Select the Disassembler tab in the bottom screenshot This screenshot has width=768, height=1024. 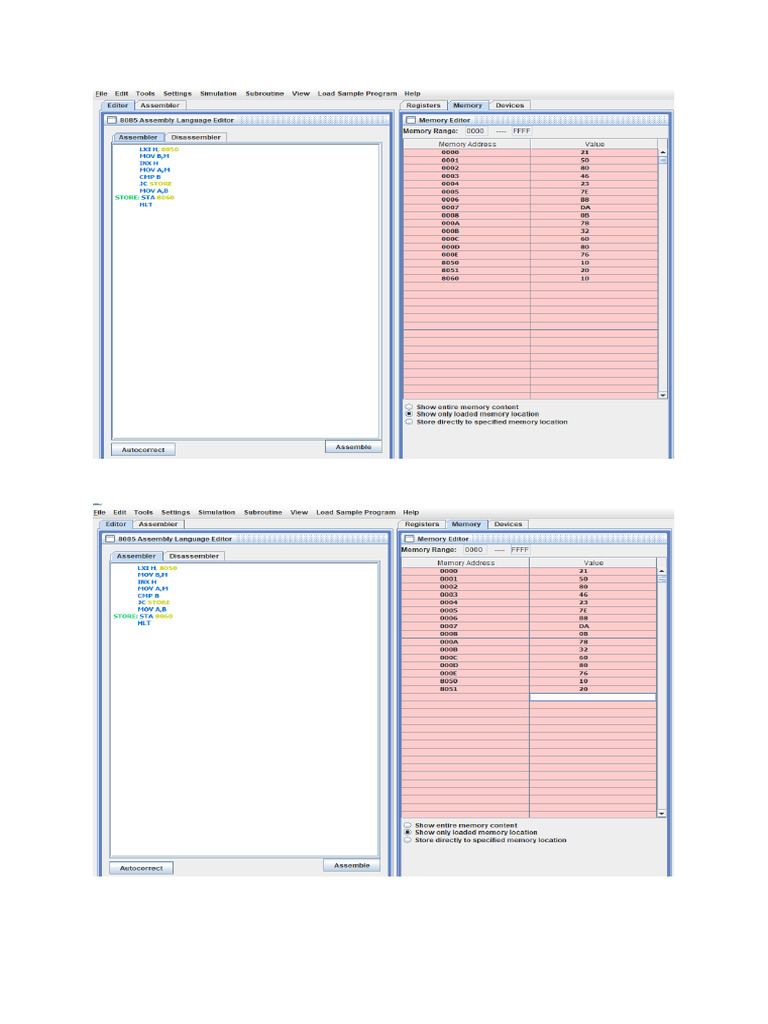point(194,556)
